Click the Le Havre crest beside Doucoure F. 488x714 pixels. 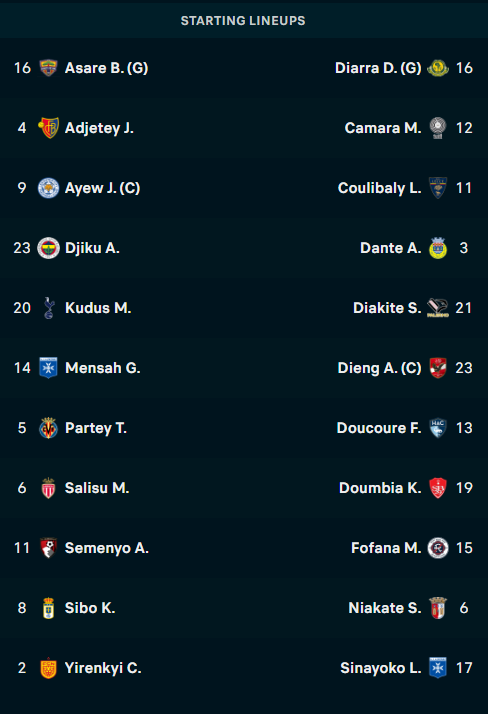[438, 428]
